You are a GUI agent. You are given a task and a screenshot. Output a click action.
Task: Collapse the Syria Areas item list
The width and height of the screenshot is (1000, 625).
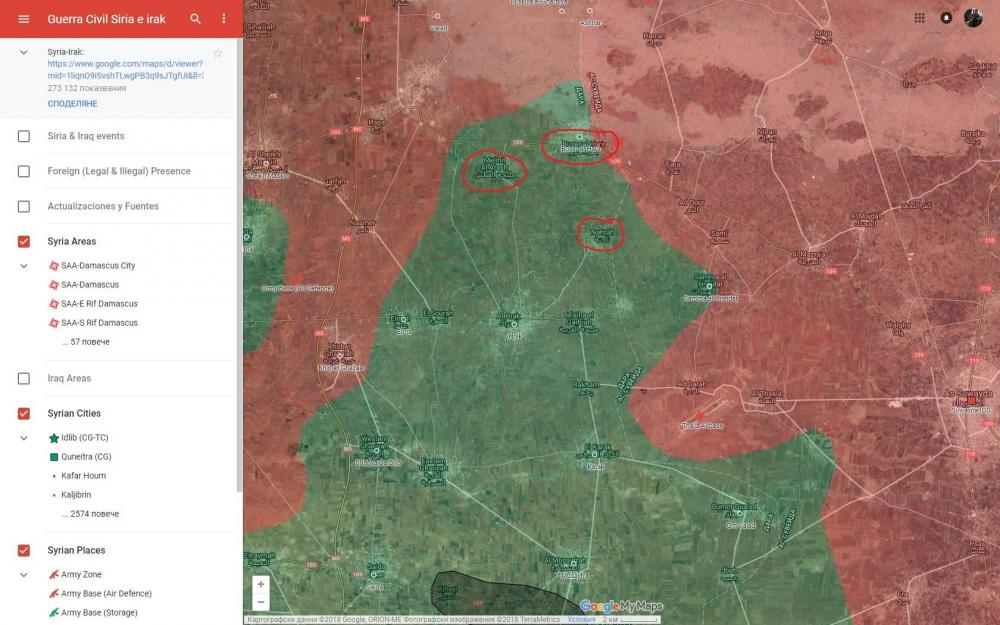[x=24, y=266]
